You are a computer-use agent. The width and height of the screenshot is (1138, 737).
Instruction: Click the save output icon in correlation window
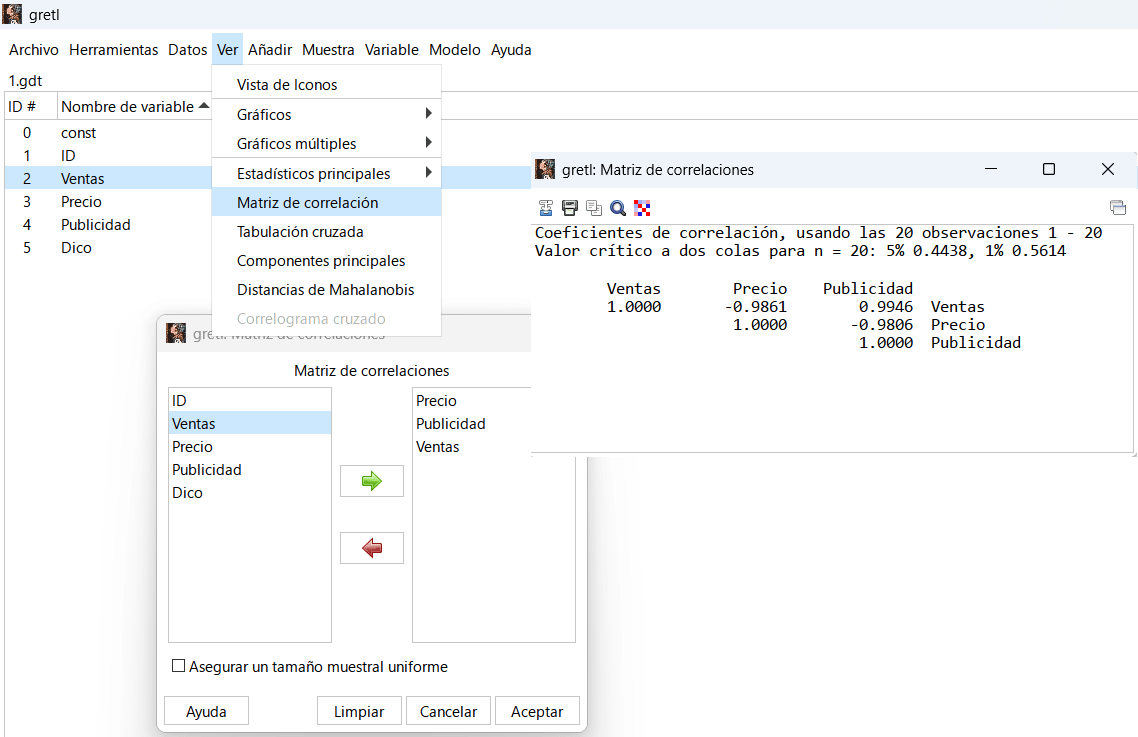click(x=546, y=208)
